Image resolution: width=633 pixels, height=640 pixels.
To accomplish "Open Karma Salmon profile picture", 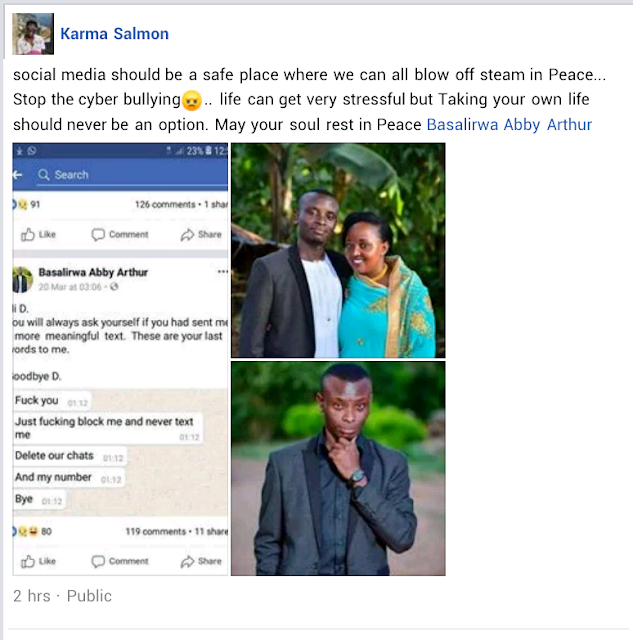I will pos(33,34).
